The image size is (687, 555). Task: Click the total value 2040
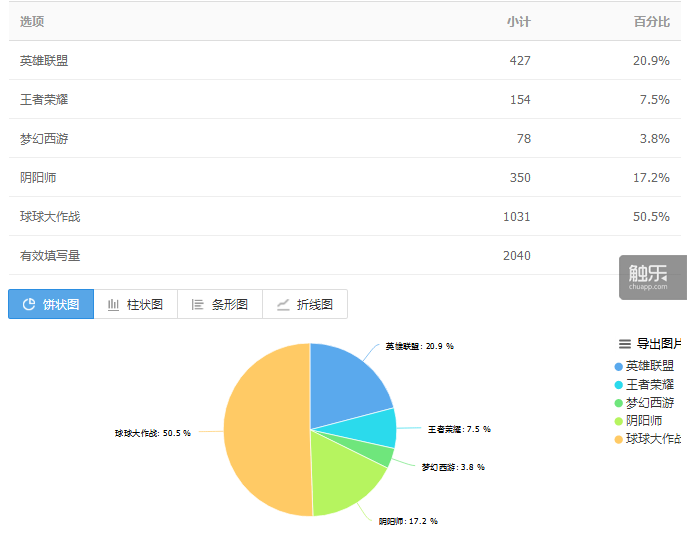click(x=517, y=255)
